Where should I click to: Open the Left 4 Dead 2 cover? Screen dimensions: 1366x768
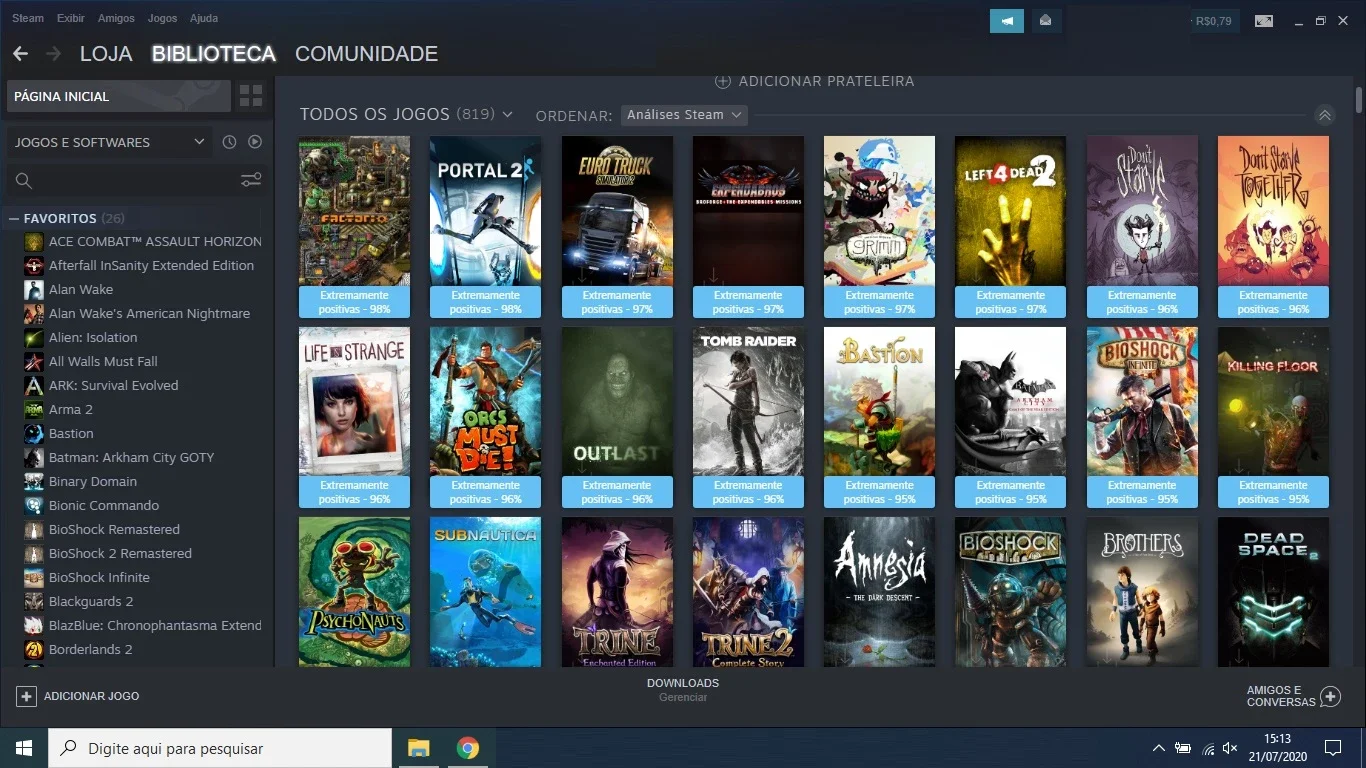click(x=1010, y=211)
